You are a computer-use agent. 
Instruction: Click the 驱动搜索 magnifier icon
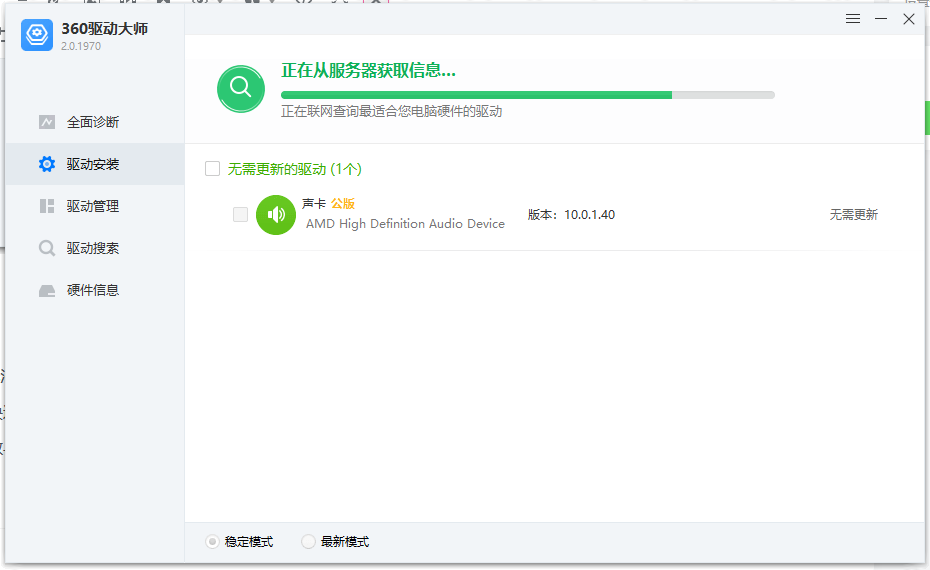point(47,248)
